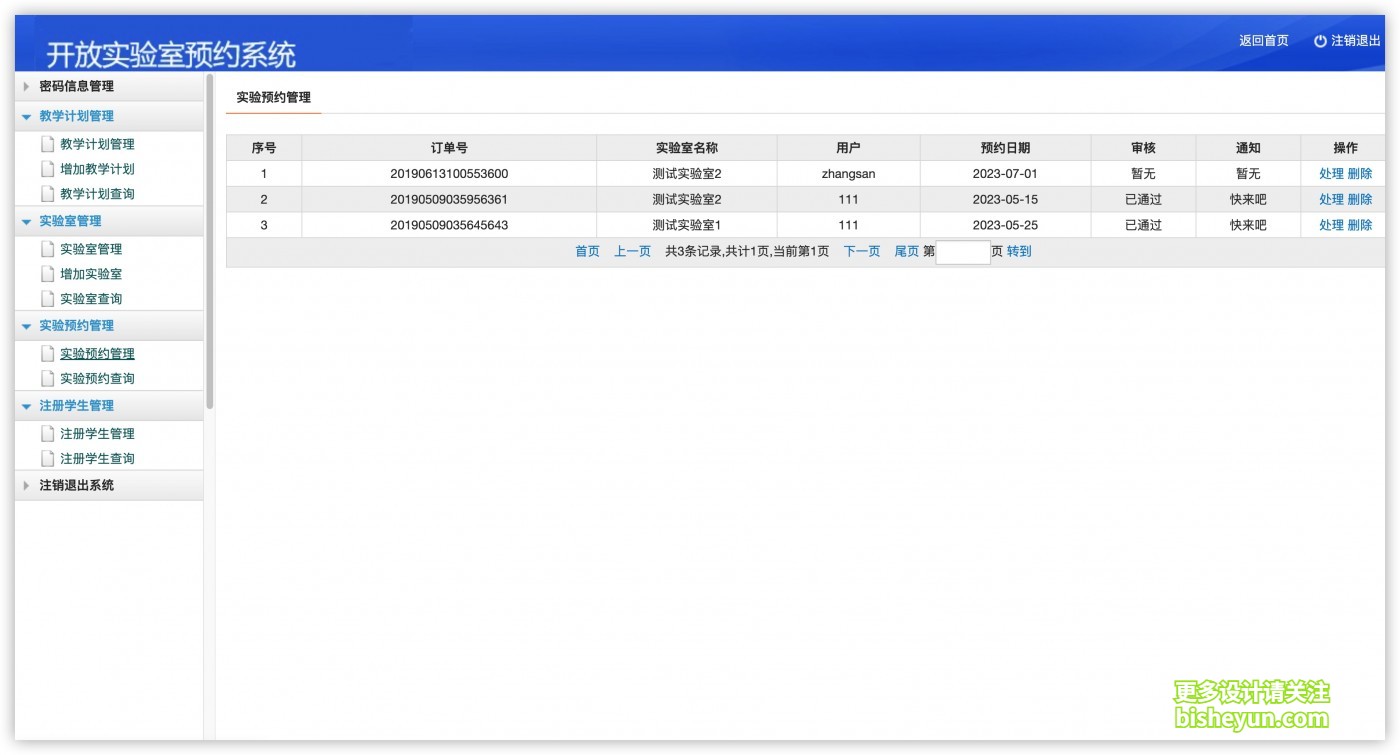Viewport: 1400px width, 755px height.
Task: Delete the 2023-05-25 reservation row
Action: [1360, 225]
